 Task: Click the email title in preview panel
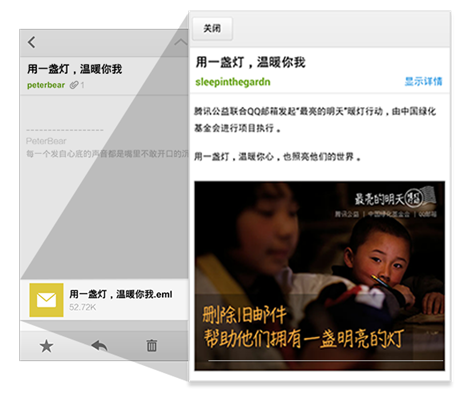tap(250, 62)
